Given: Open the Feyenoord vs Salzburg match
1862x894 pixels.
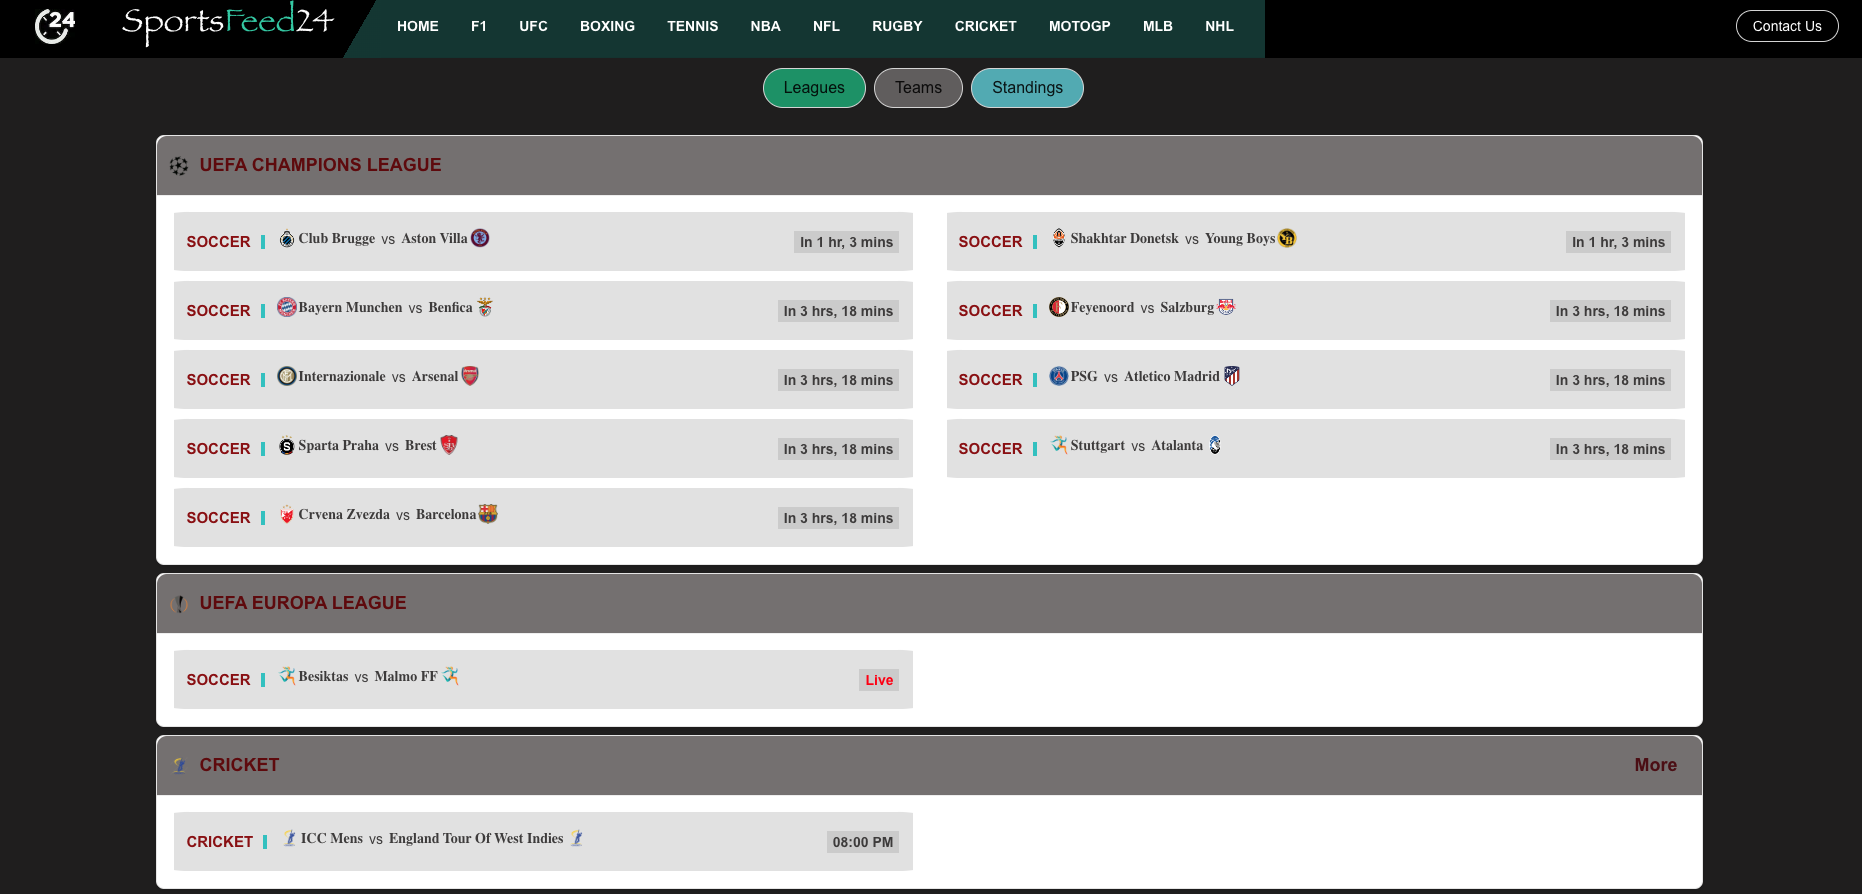Looking at the screenshot, I should 1316,310.
